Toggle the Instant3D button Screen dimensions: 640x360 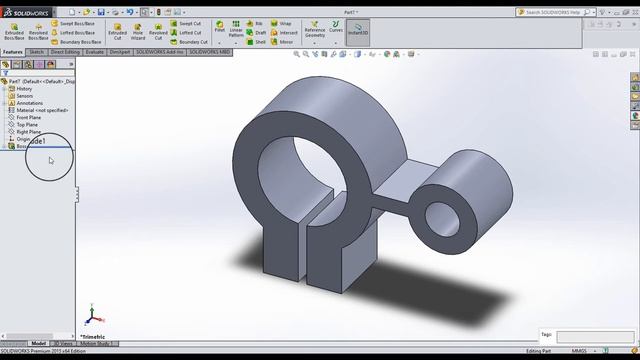358,32
